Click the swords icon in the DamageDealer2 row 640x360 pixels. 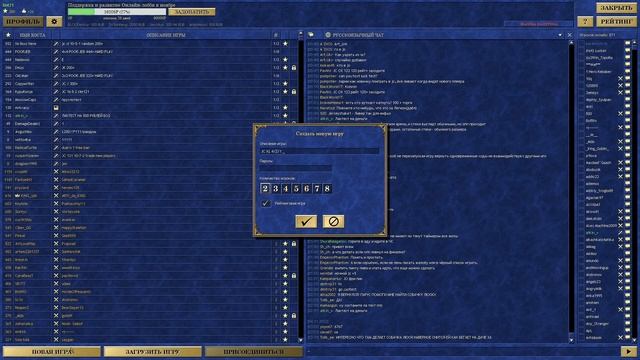point(56,124)
